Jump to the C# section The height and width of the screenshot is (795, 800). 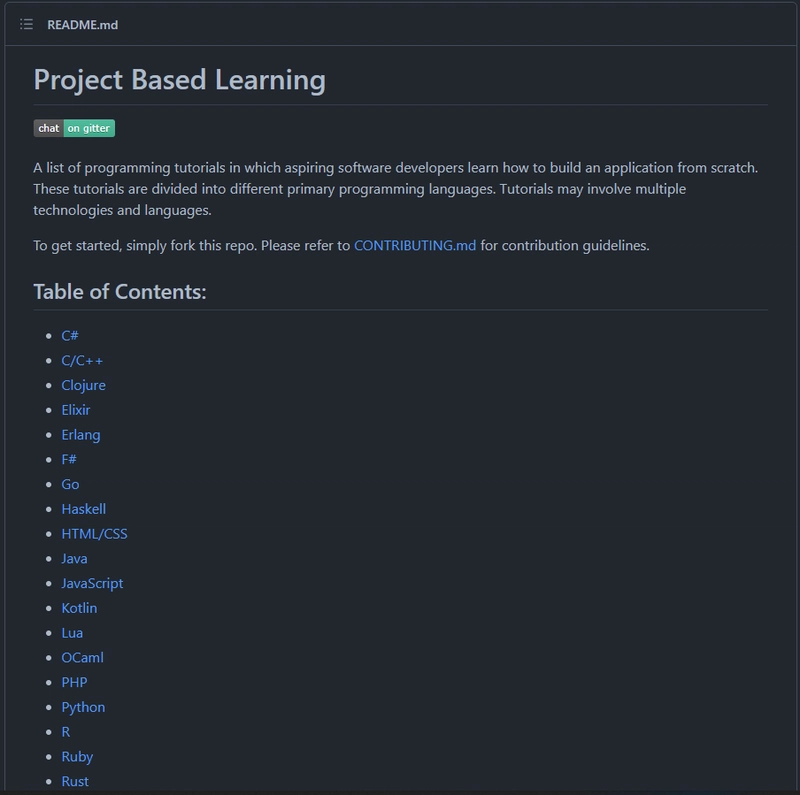[x=70, y=336]
